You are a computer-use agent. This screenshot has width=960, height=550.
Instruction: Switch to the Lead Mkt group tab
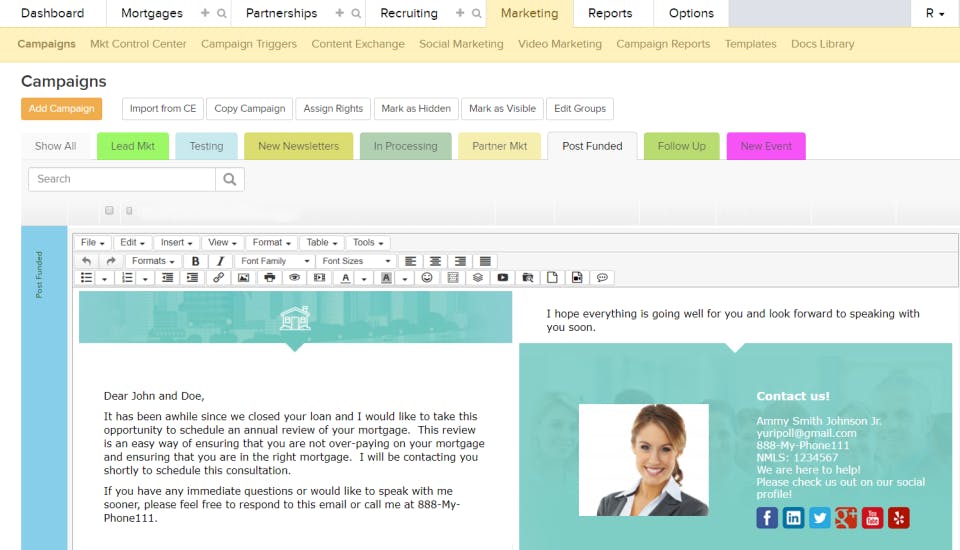point(133,146)
